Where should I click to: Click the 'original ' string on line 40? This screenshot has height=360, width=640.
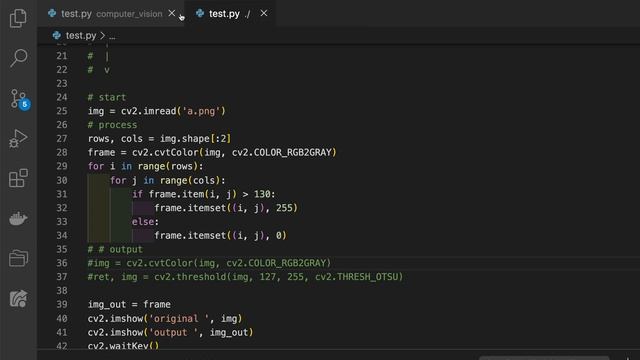pos(179,318)
